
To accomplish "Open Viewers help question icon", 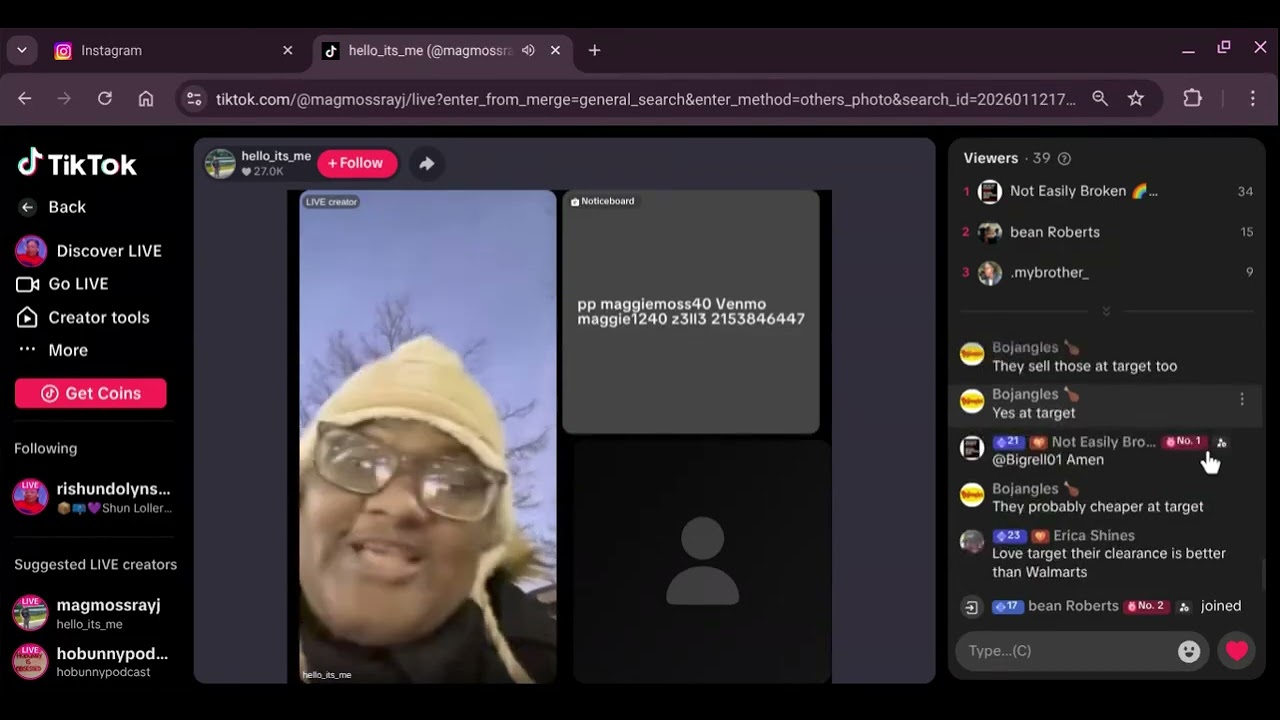I will pyautogui.click(x=1064, y=158).
